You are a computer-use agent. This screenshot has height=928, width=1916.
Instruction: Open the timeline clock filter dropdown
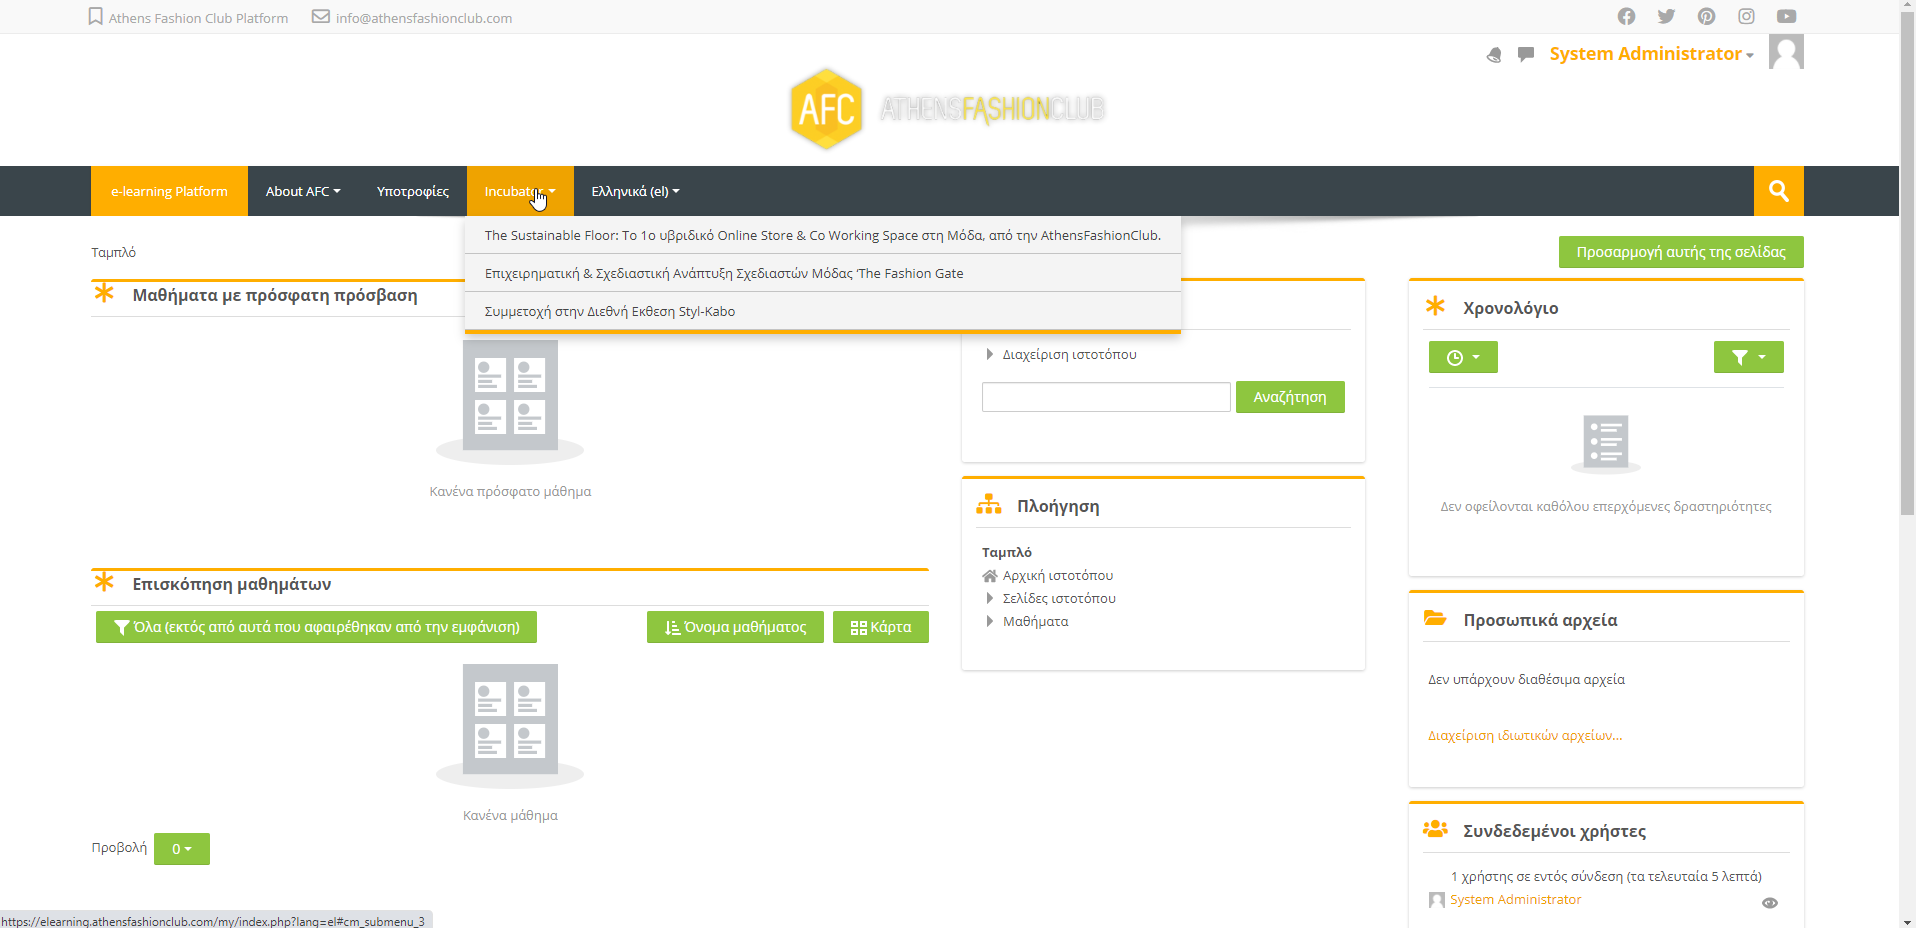point(1462,357)
